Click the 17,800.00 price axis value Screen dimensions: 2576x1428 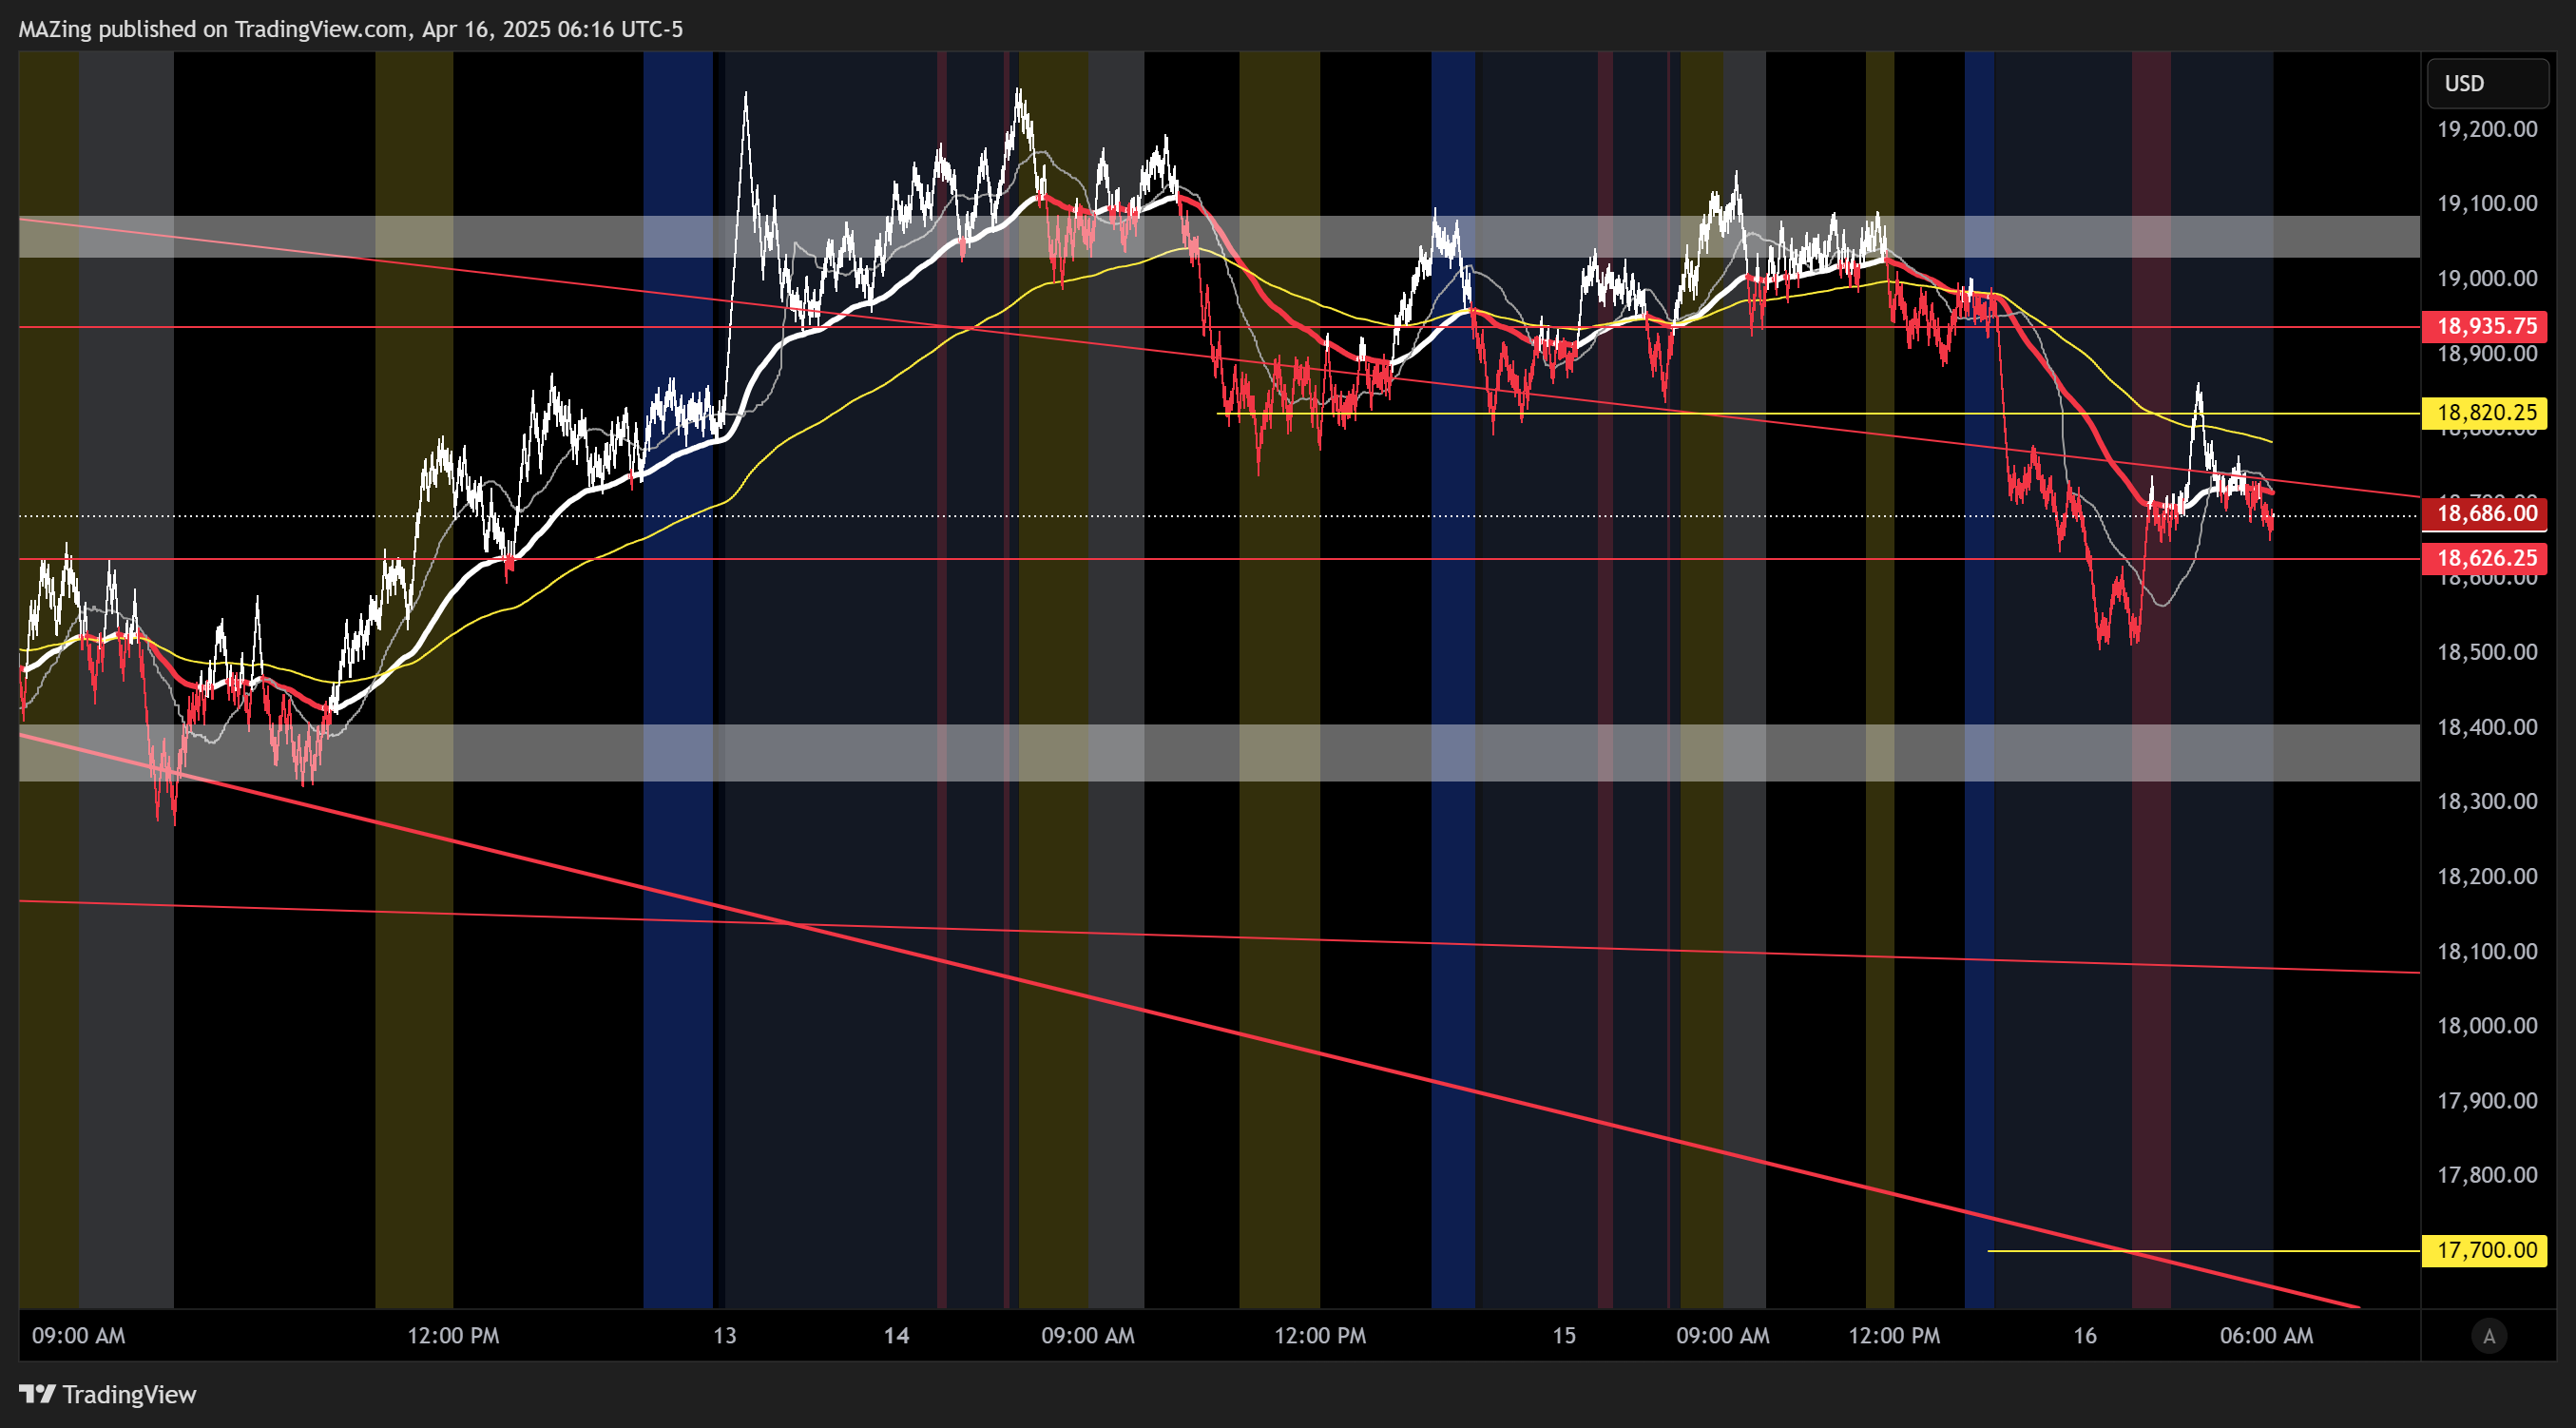[2487, 1175]
